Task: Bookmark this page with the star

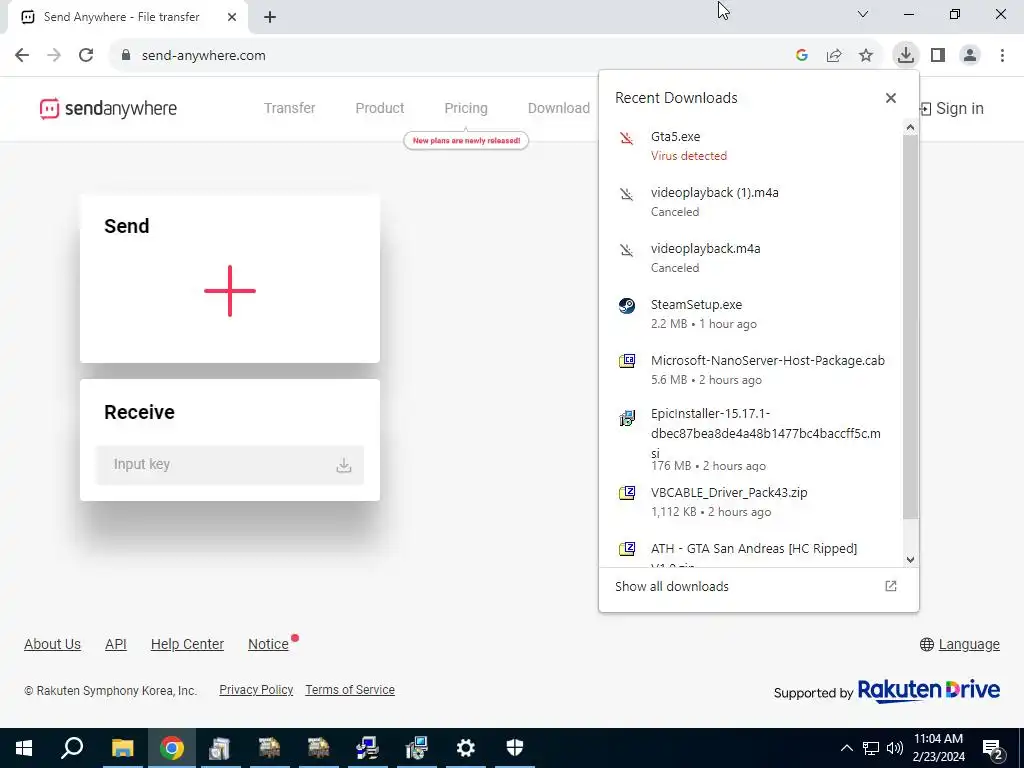Action: click(866, 56)
